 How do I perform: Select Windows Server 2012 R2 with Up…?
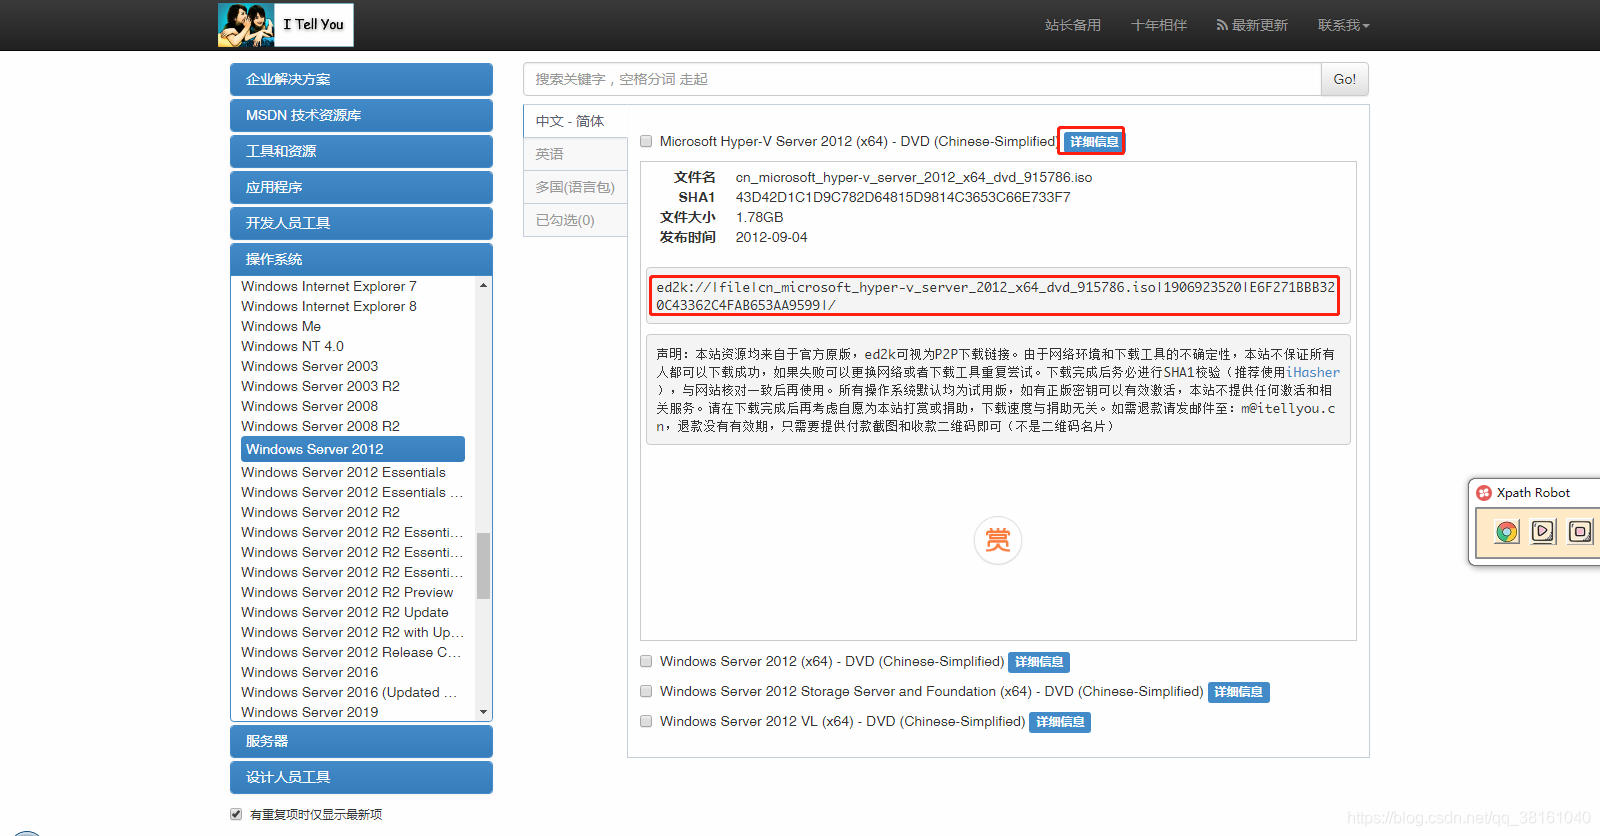point(352,632)
